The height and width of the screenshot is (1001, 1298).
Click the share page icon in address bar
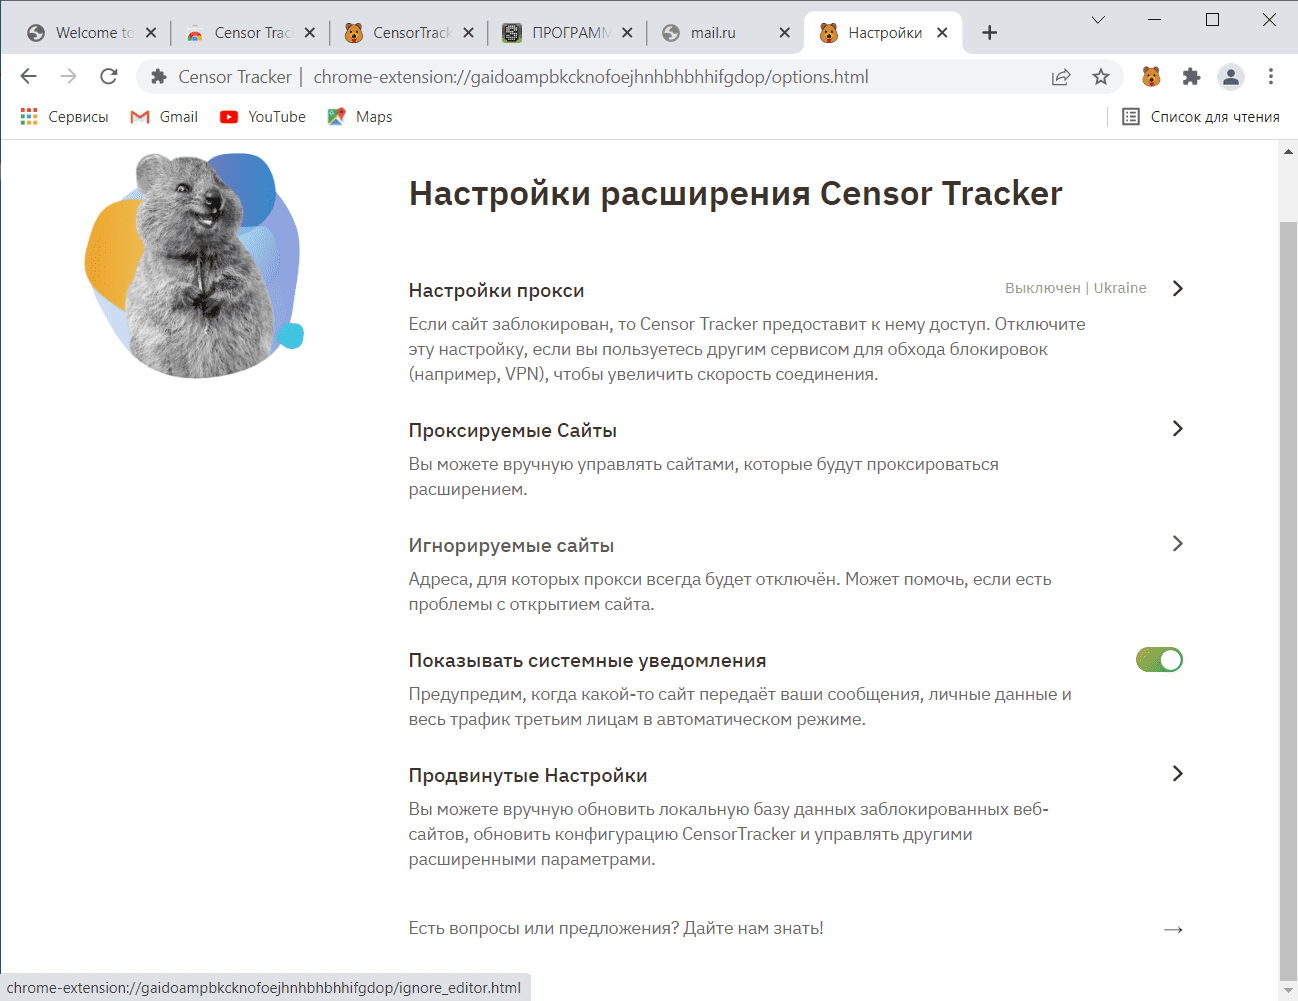(x=1061, y=77)
